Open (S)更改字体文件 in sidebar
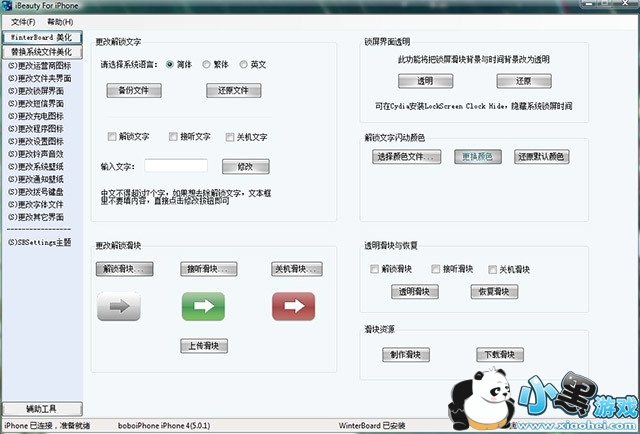The image size is (640, 434). (x=36, y=205)
